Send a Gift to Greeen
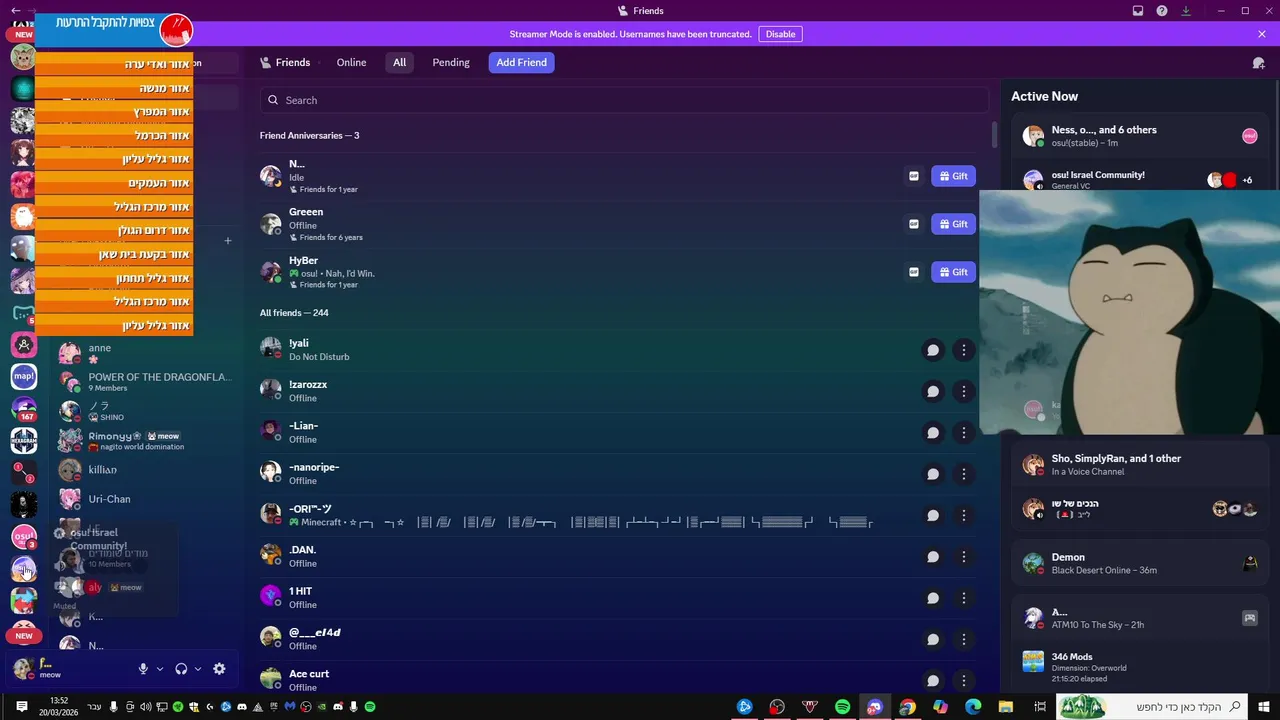 (x=953, y=224)
